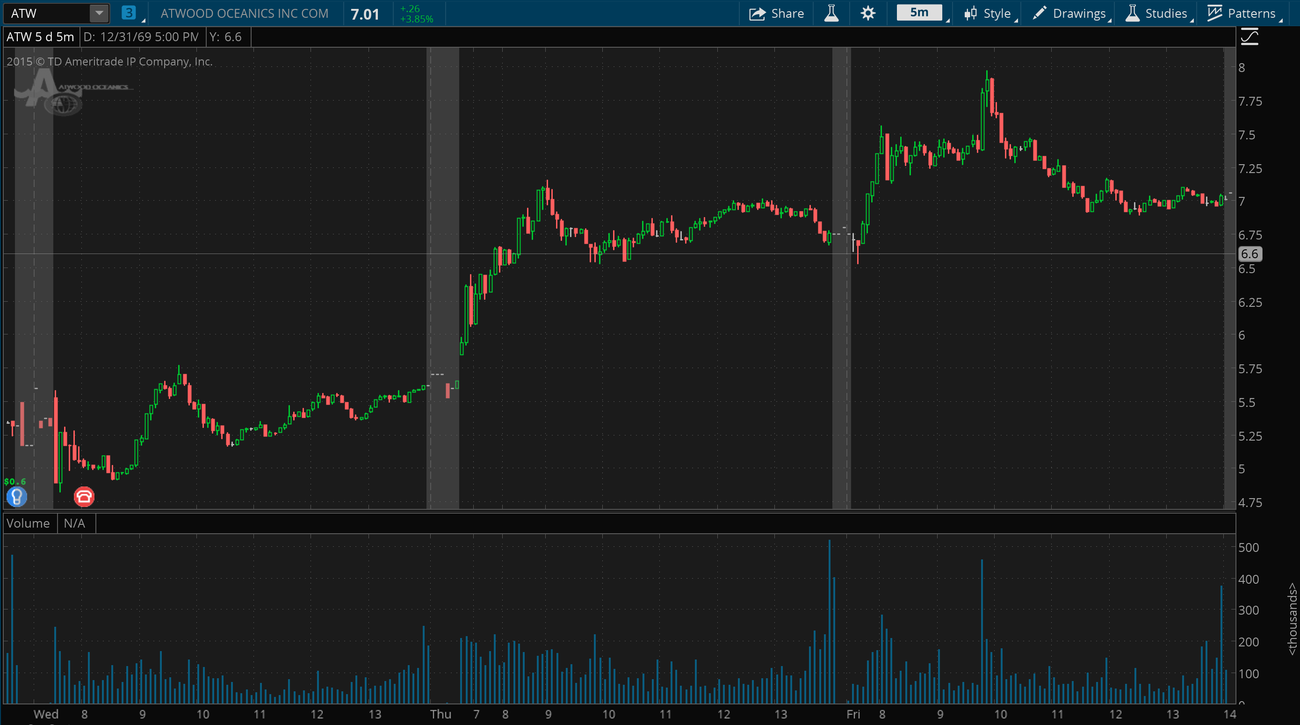Open the Studies menu

[x=1155, y=14]
